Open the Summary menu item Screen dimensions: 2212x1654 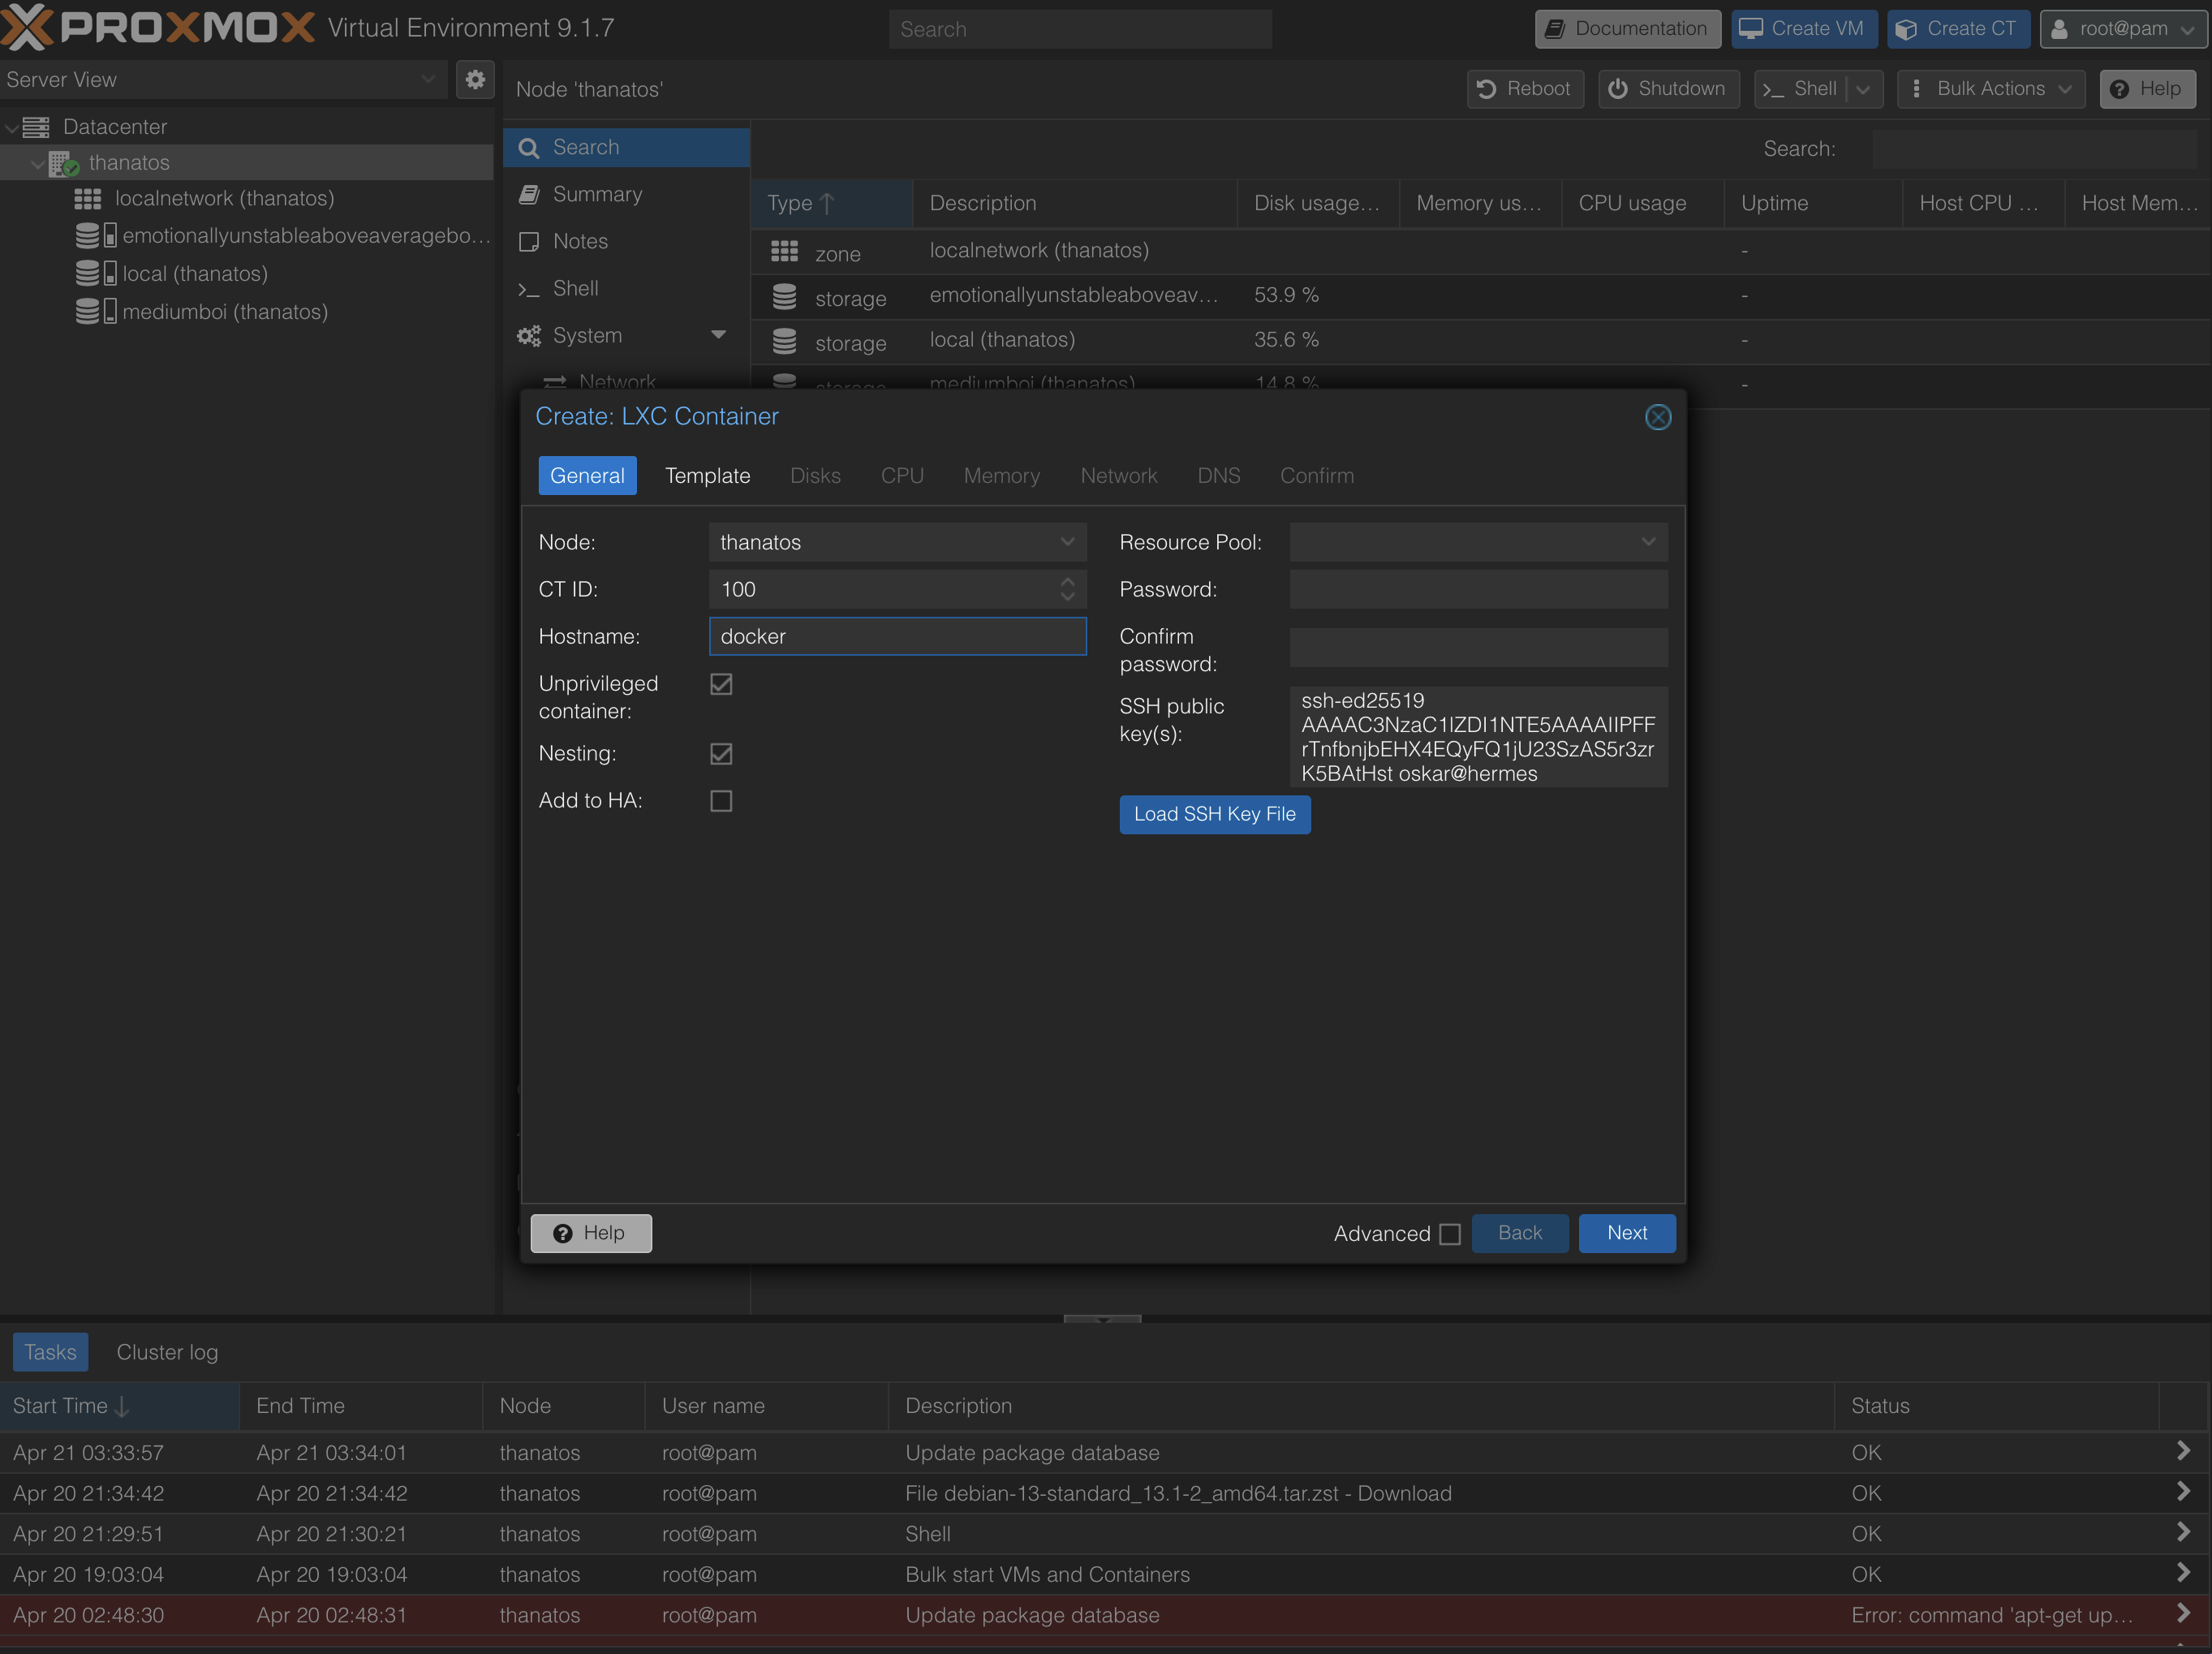tap(626, 195)
